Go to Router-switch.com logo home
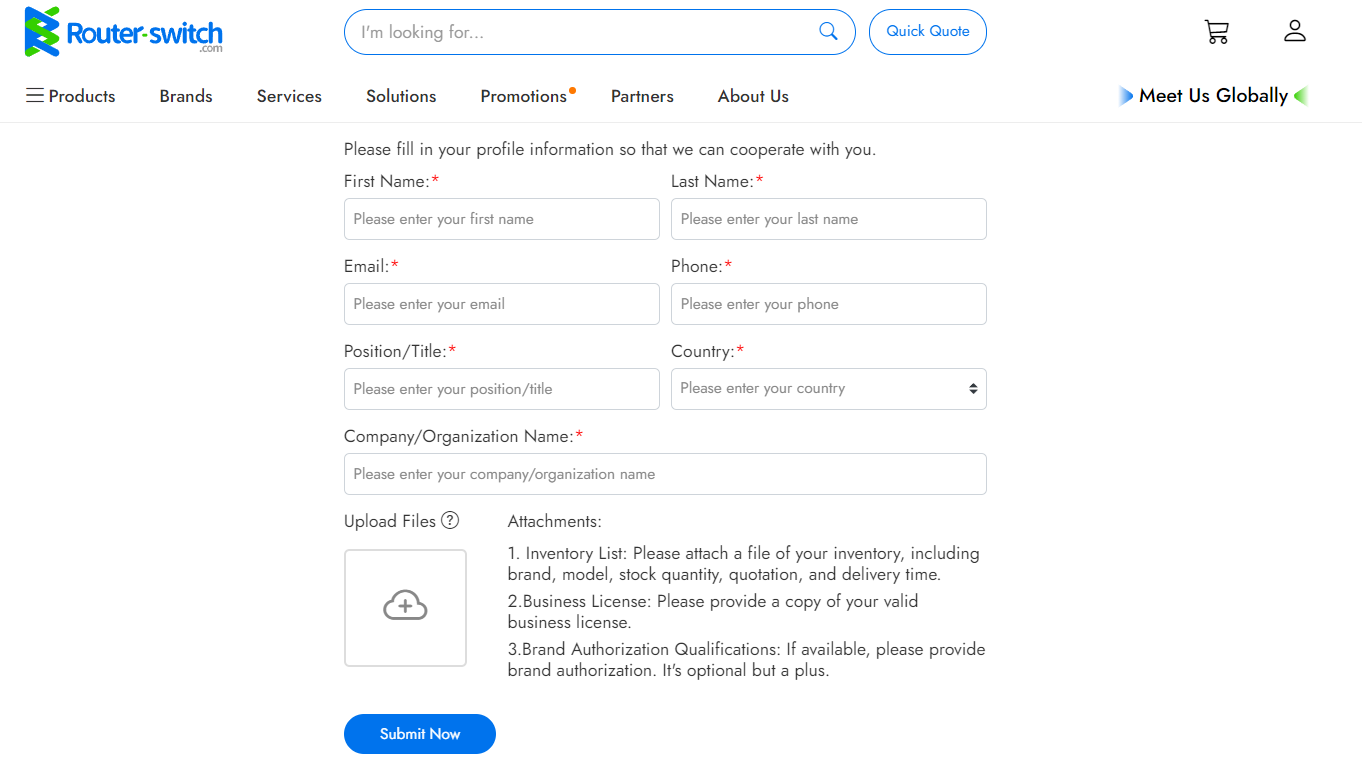Viewport: 1362px width, 769px height. tap(124, 31)
